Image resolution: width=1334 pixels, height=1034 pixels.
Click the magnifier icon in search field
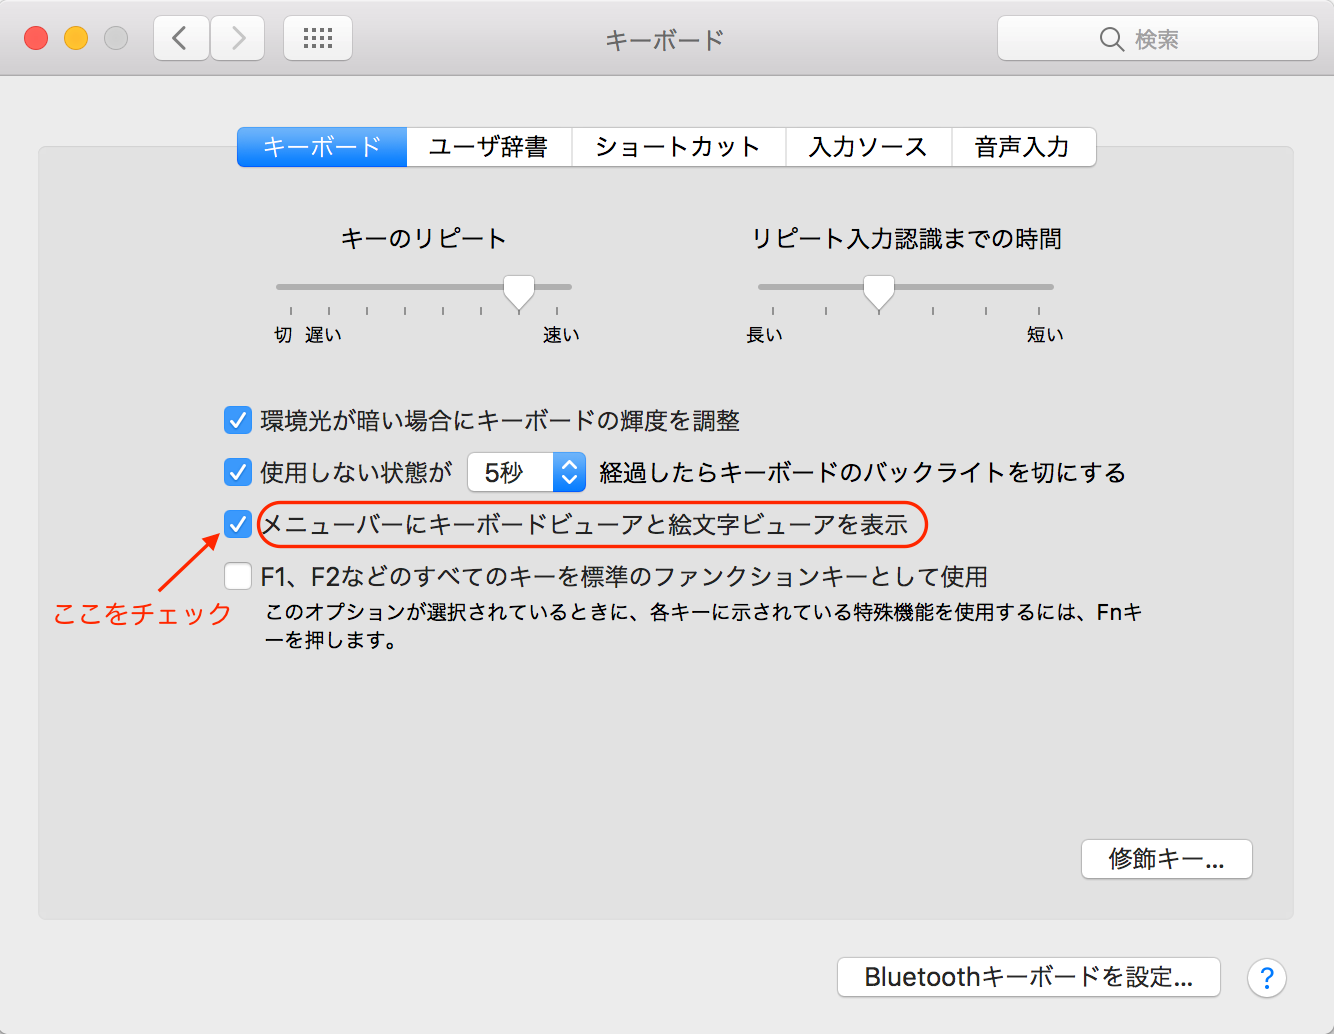1111,39
